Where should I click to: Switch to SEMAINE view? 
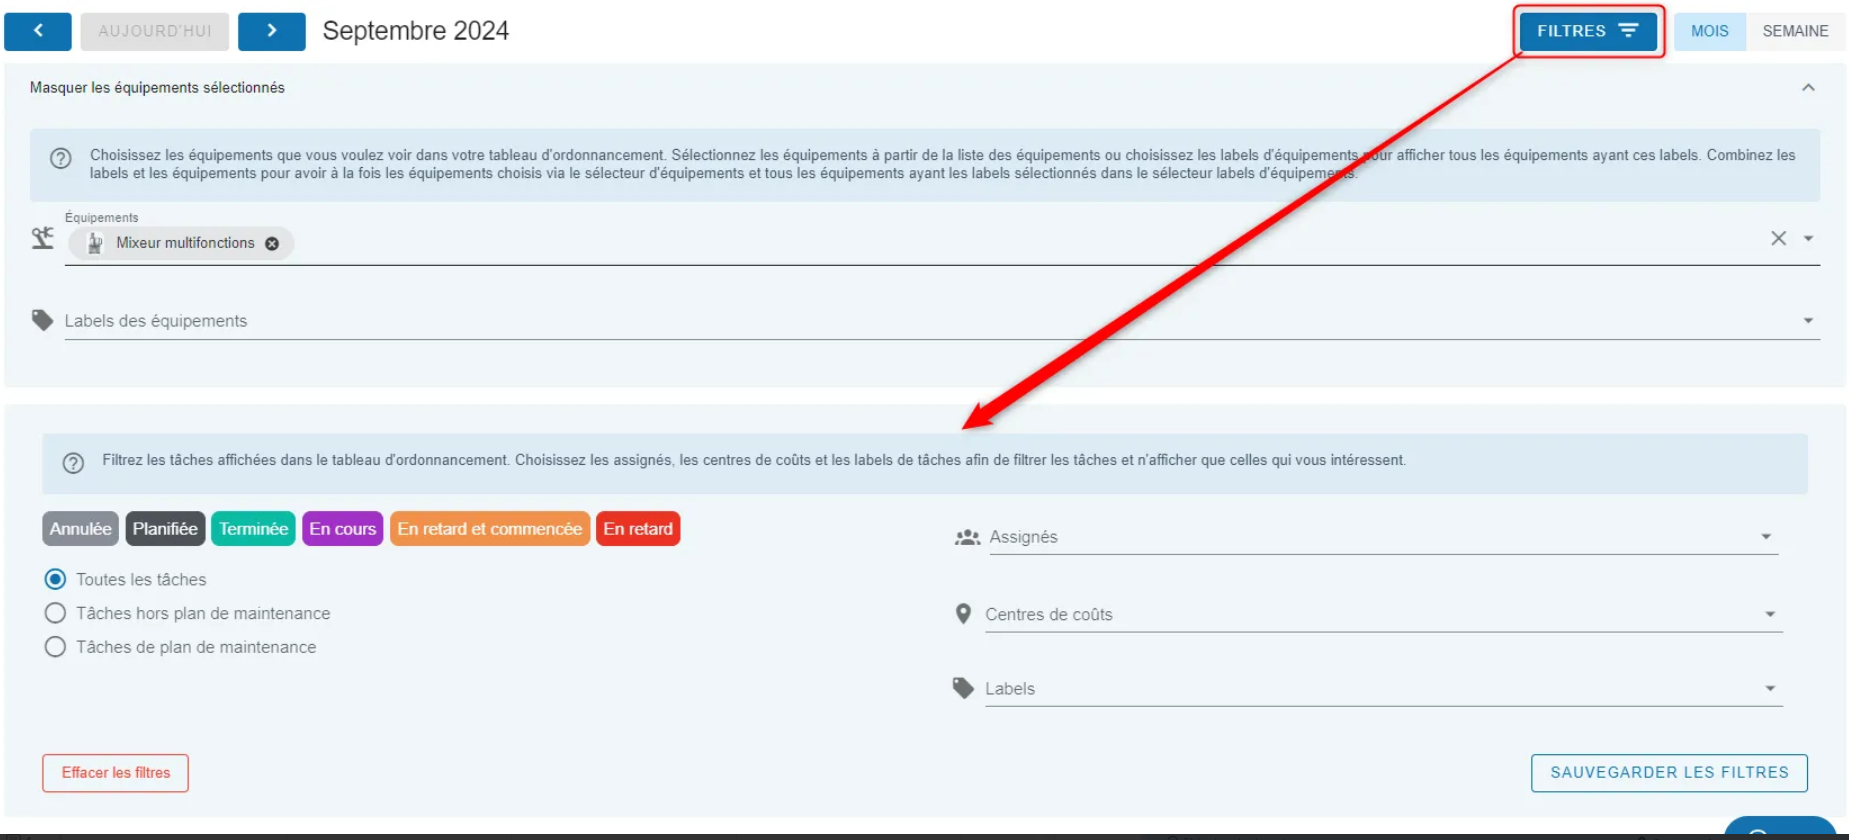click(1795, 31)
